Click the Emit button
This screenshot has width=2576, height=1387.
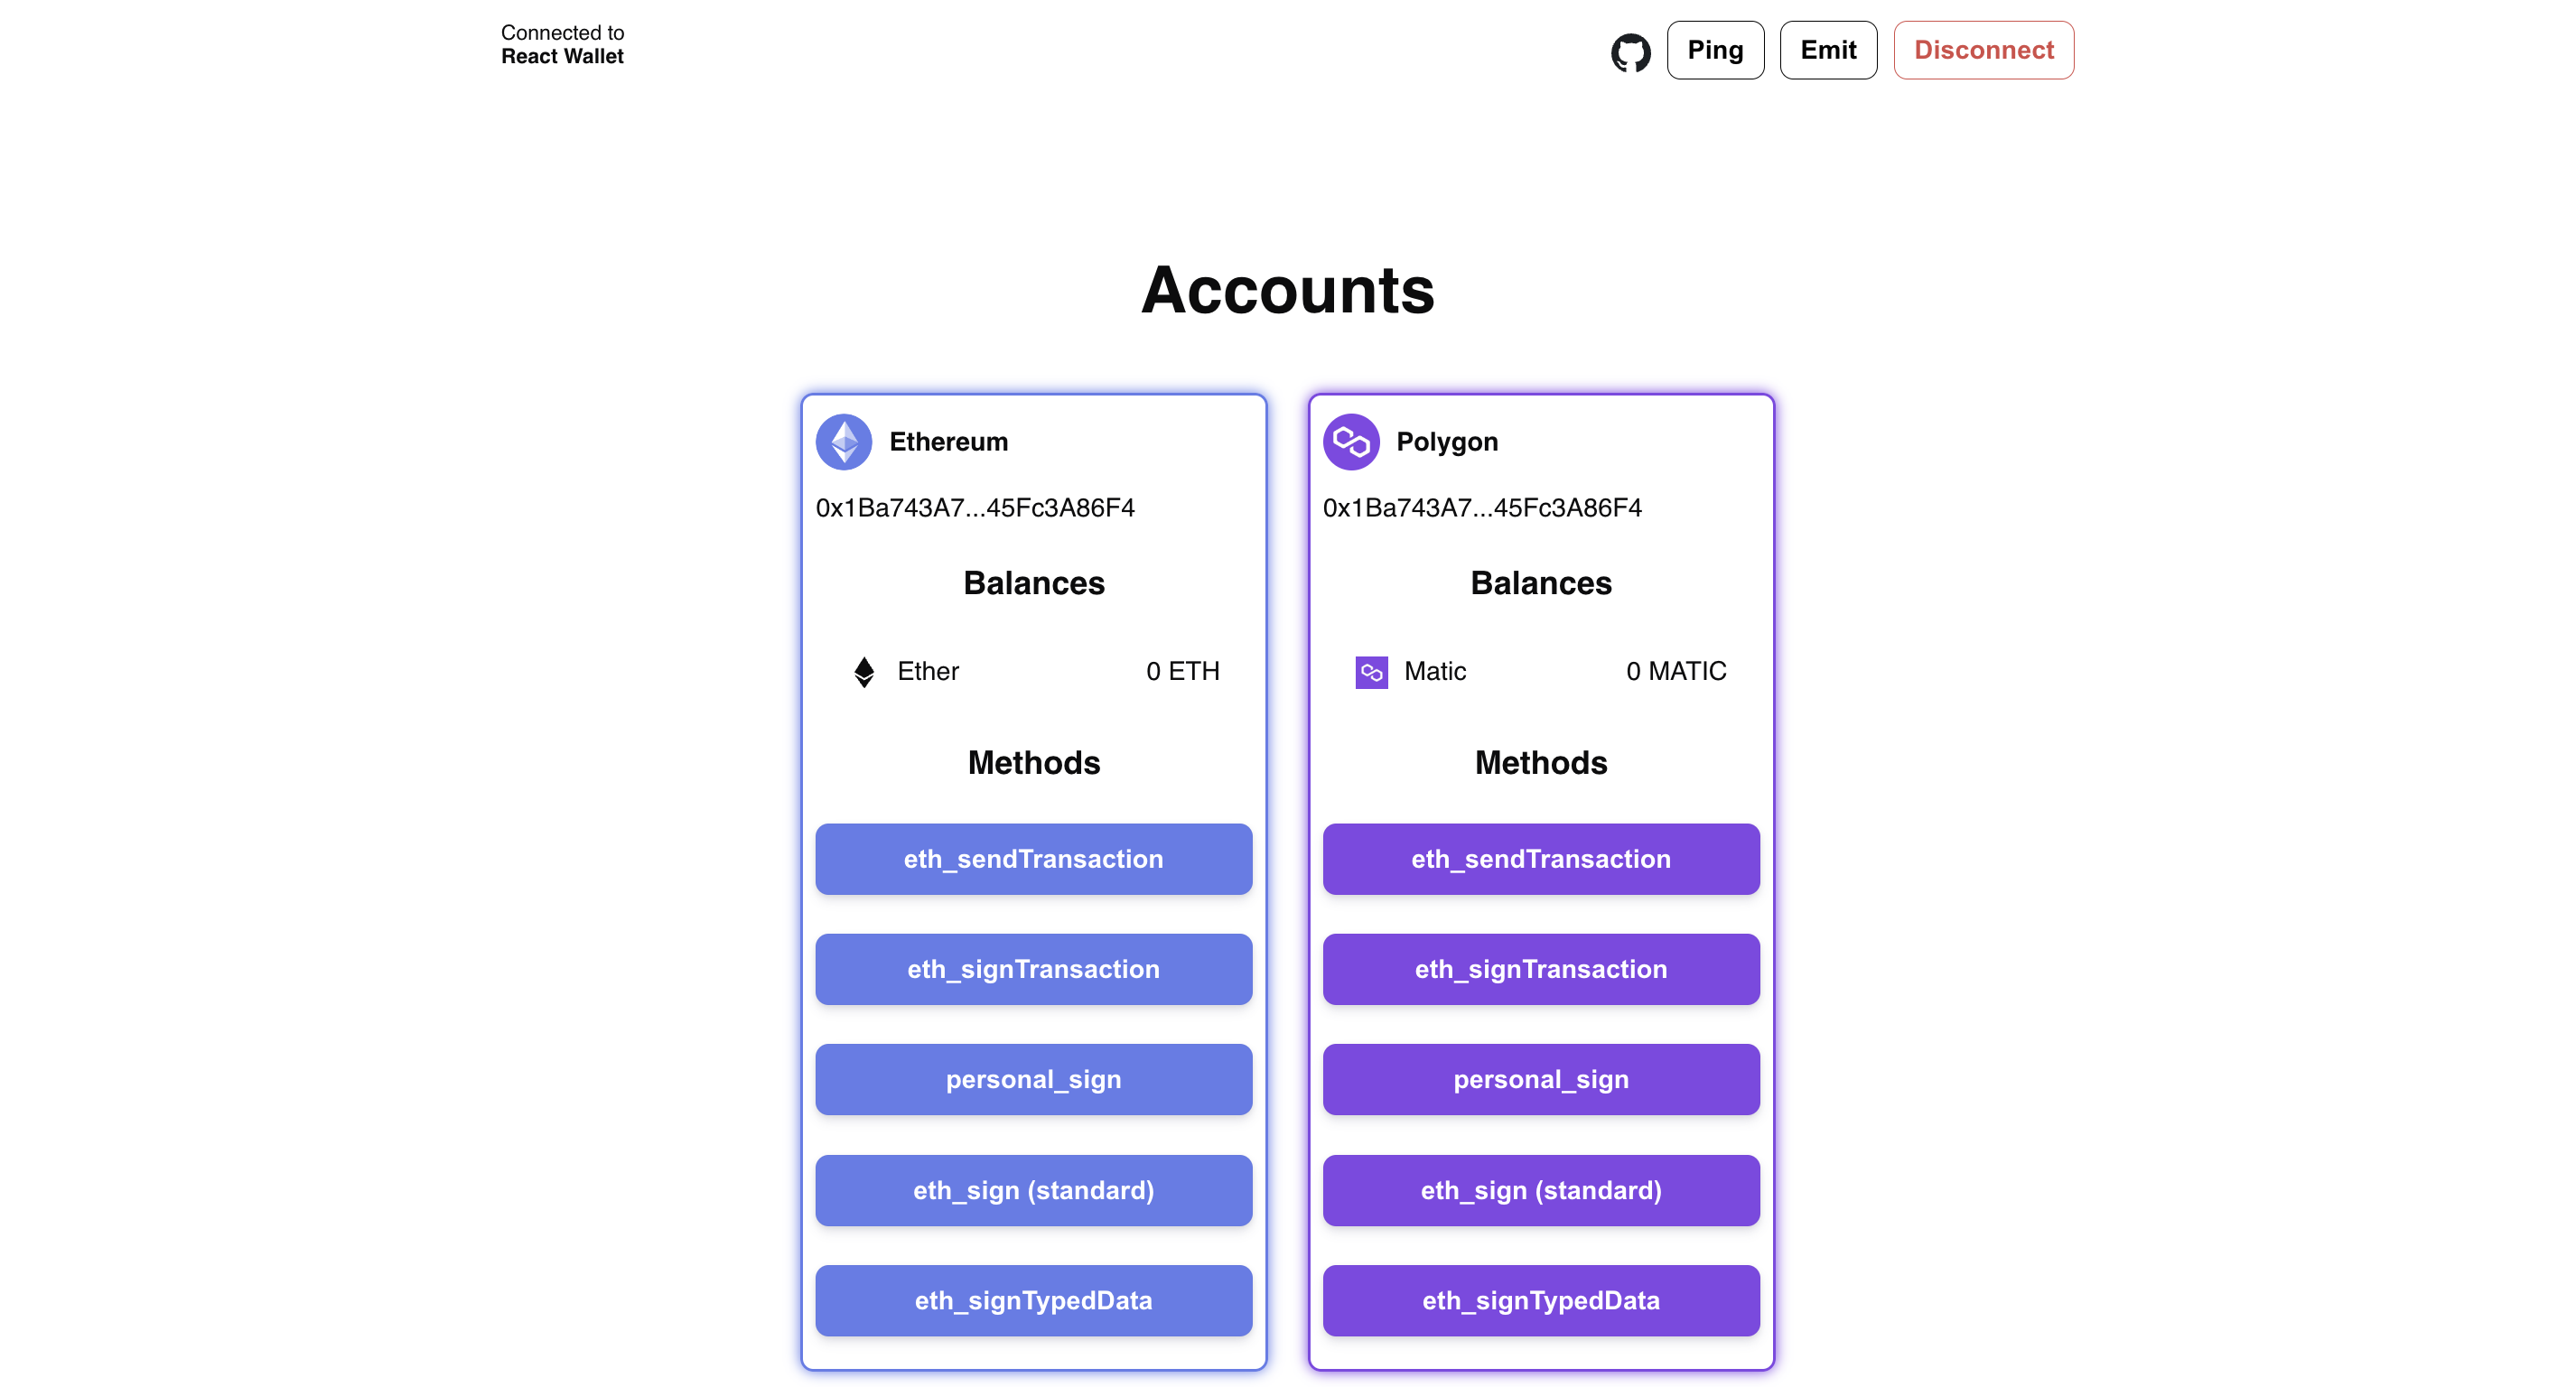point(1828,50)
